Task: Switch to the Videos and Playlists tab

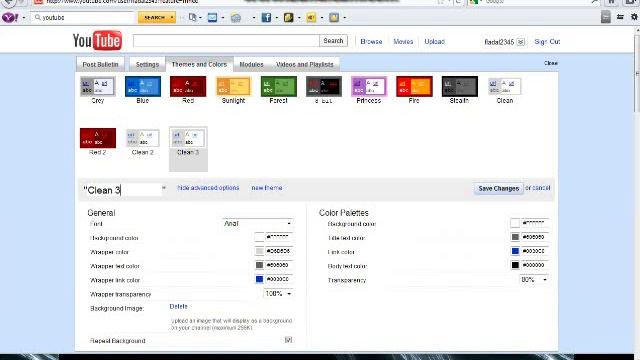Action: 305,64
